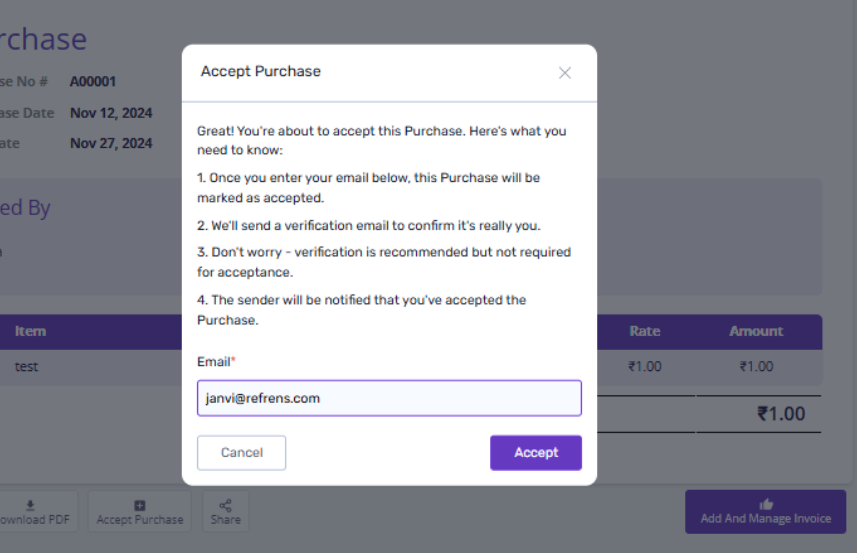The height and width of the screenshot is (553, 857).
Task: Click the Email field label
Action: tap(216, 362)
